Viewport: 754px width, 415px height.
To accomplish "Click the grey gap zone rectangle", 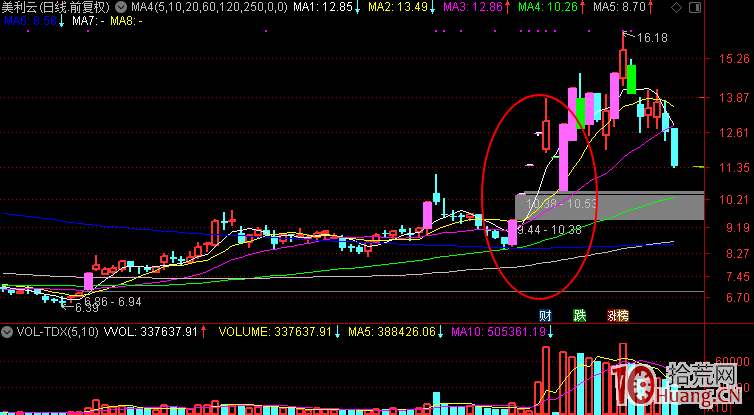I will (x=609, y=205).
